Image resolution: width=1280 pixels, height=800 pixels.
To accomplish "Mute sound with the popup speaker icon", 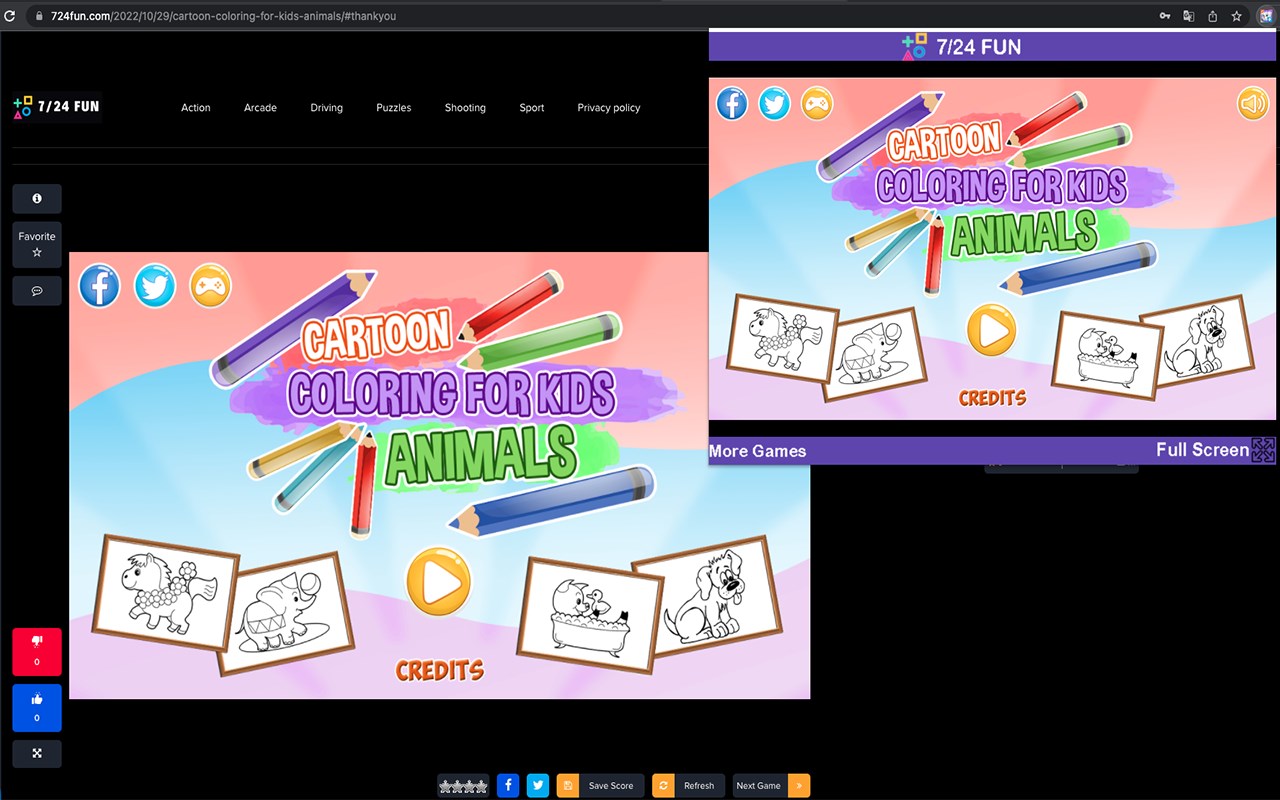I will [x=1253, y=103].
